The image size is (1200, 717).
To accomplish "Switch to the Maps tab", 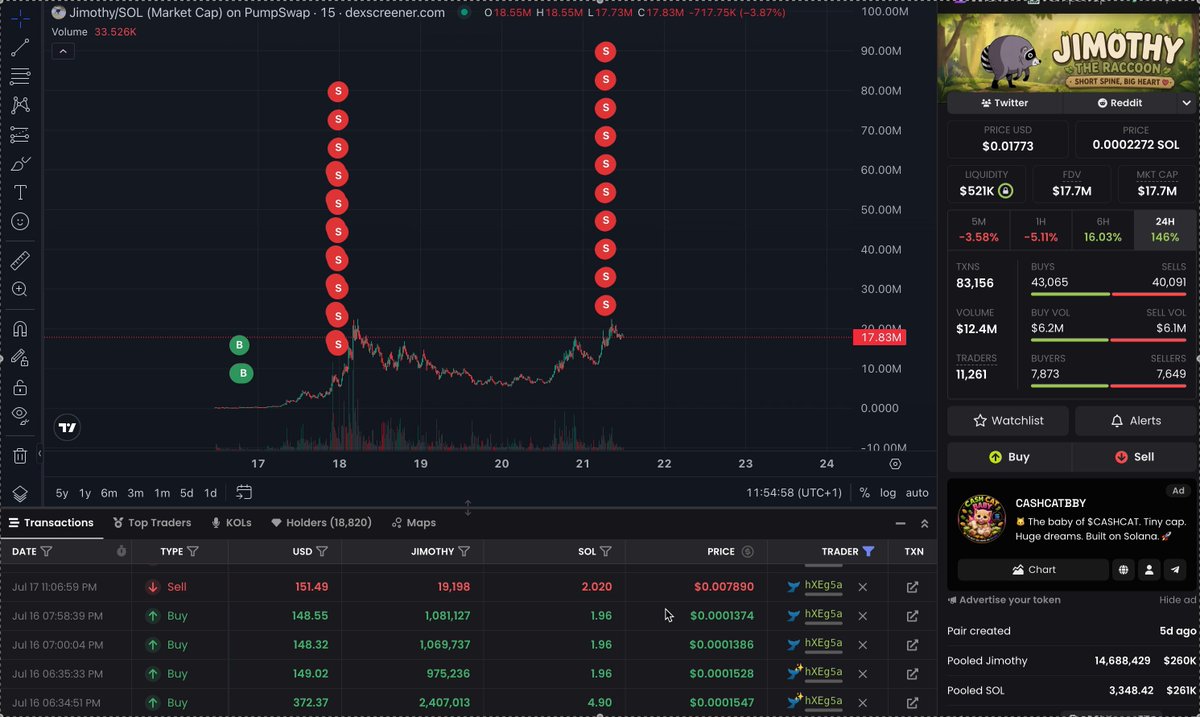I will (x=414, y=522).
